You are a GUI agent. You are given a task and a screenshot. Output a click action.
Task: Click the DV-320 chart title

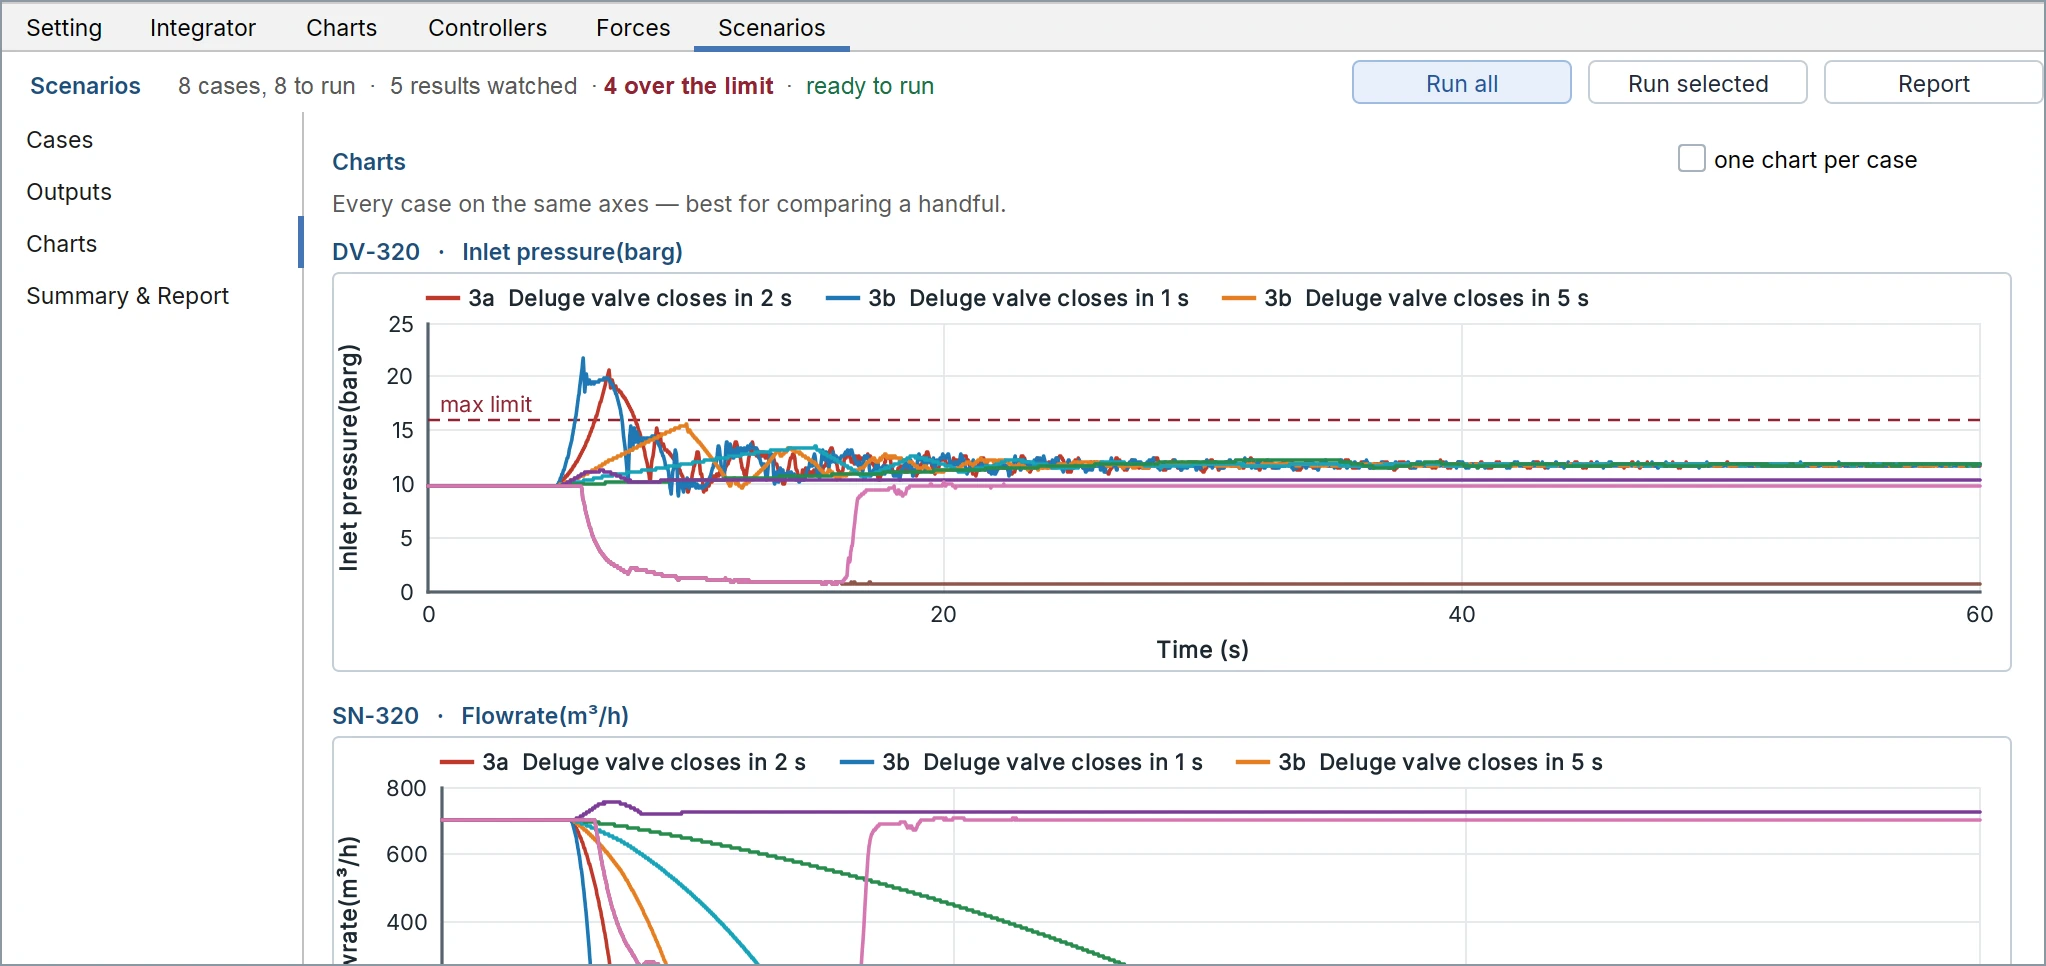376,252
